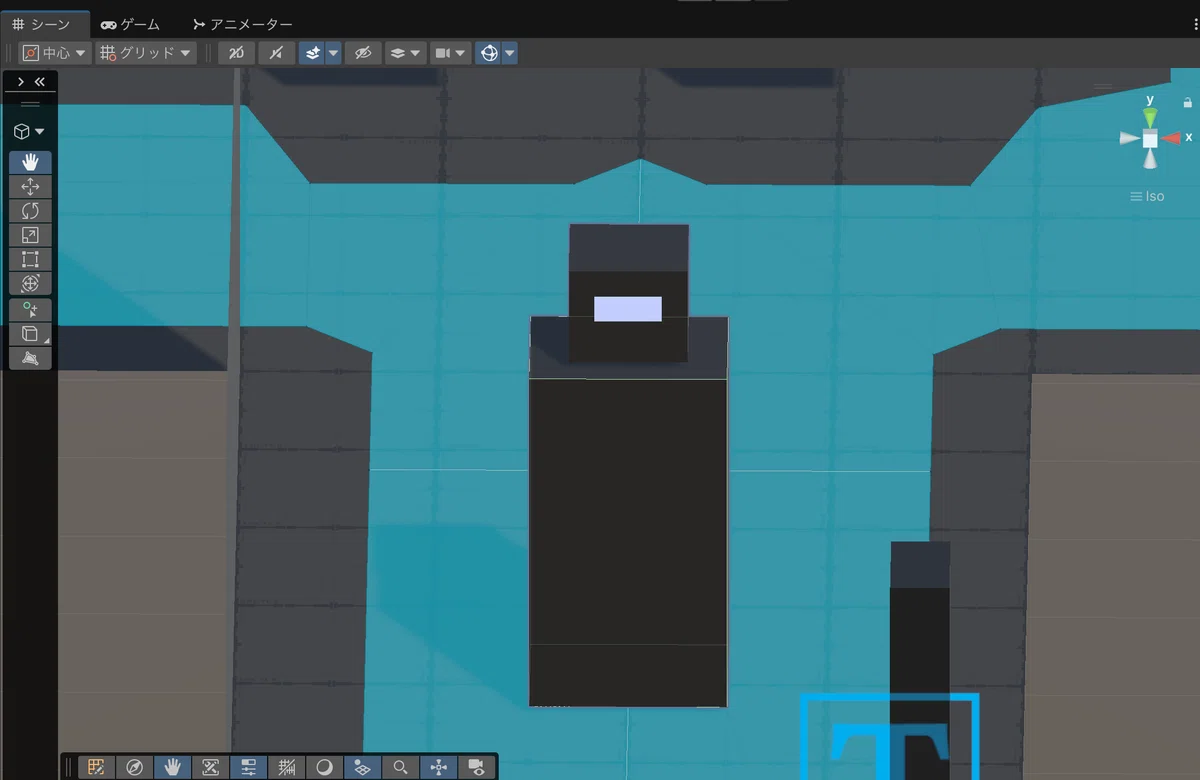Click the cube tool below the transform tools
Viewport: 1200px width, 780px height.
[x=30, y=334]
